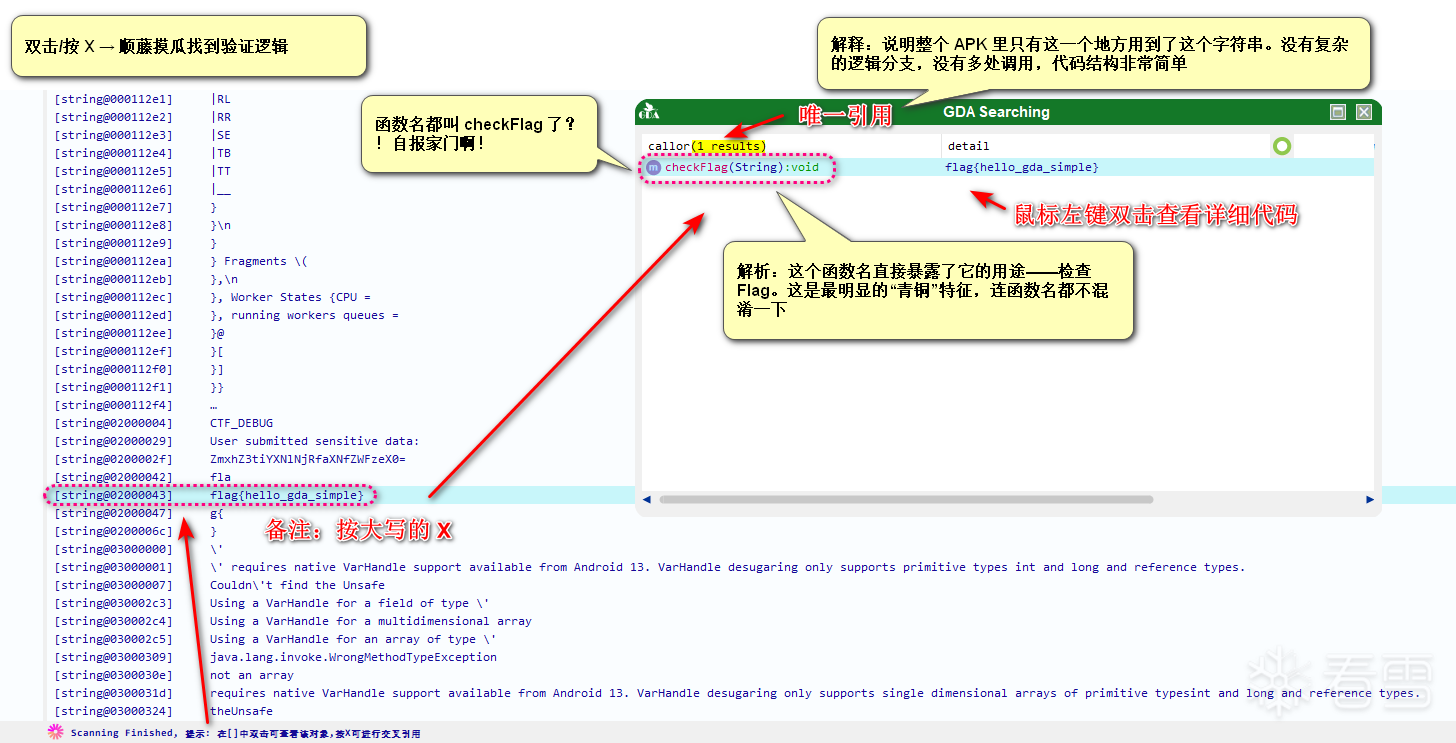1456x743 pixels.
Task: Select the Base64 string ZmxhZ3tiYXNlNjRfaXNfZWFzeX0=
Action: click(308, 459)
